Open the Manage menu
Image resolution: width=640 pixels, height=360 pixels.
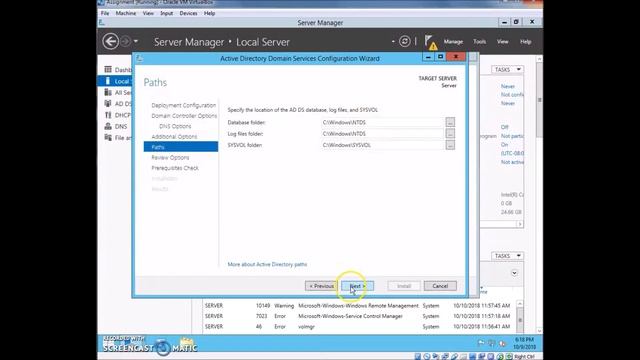[x=453, y=42]
